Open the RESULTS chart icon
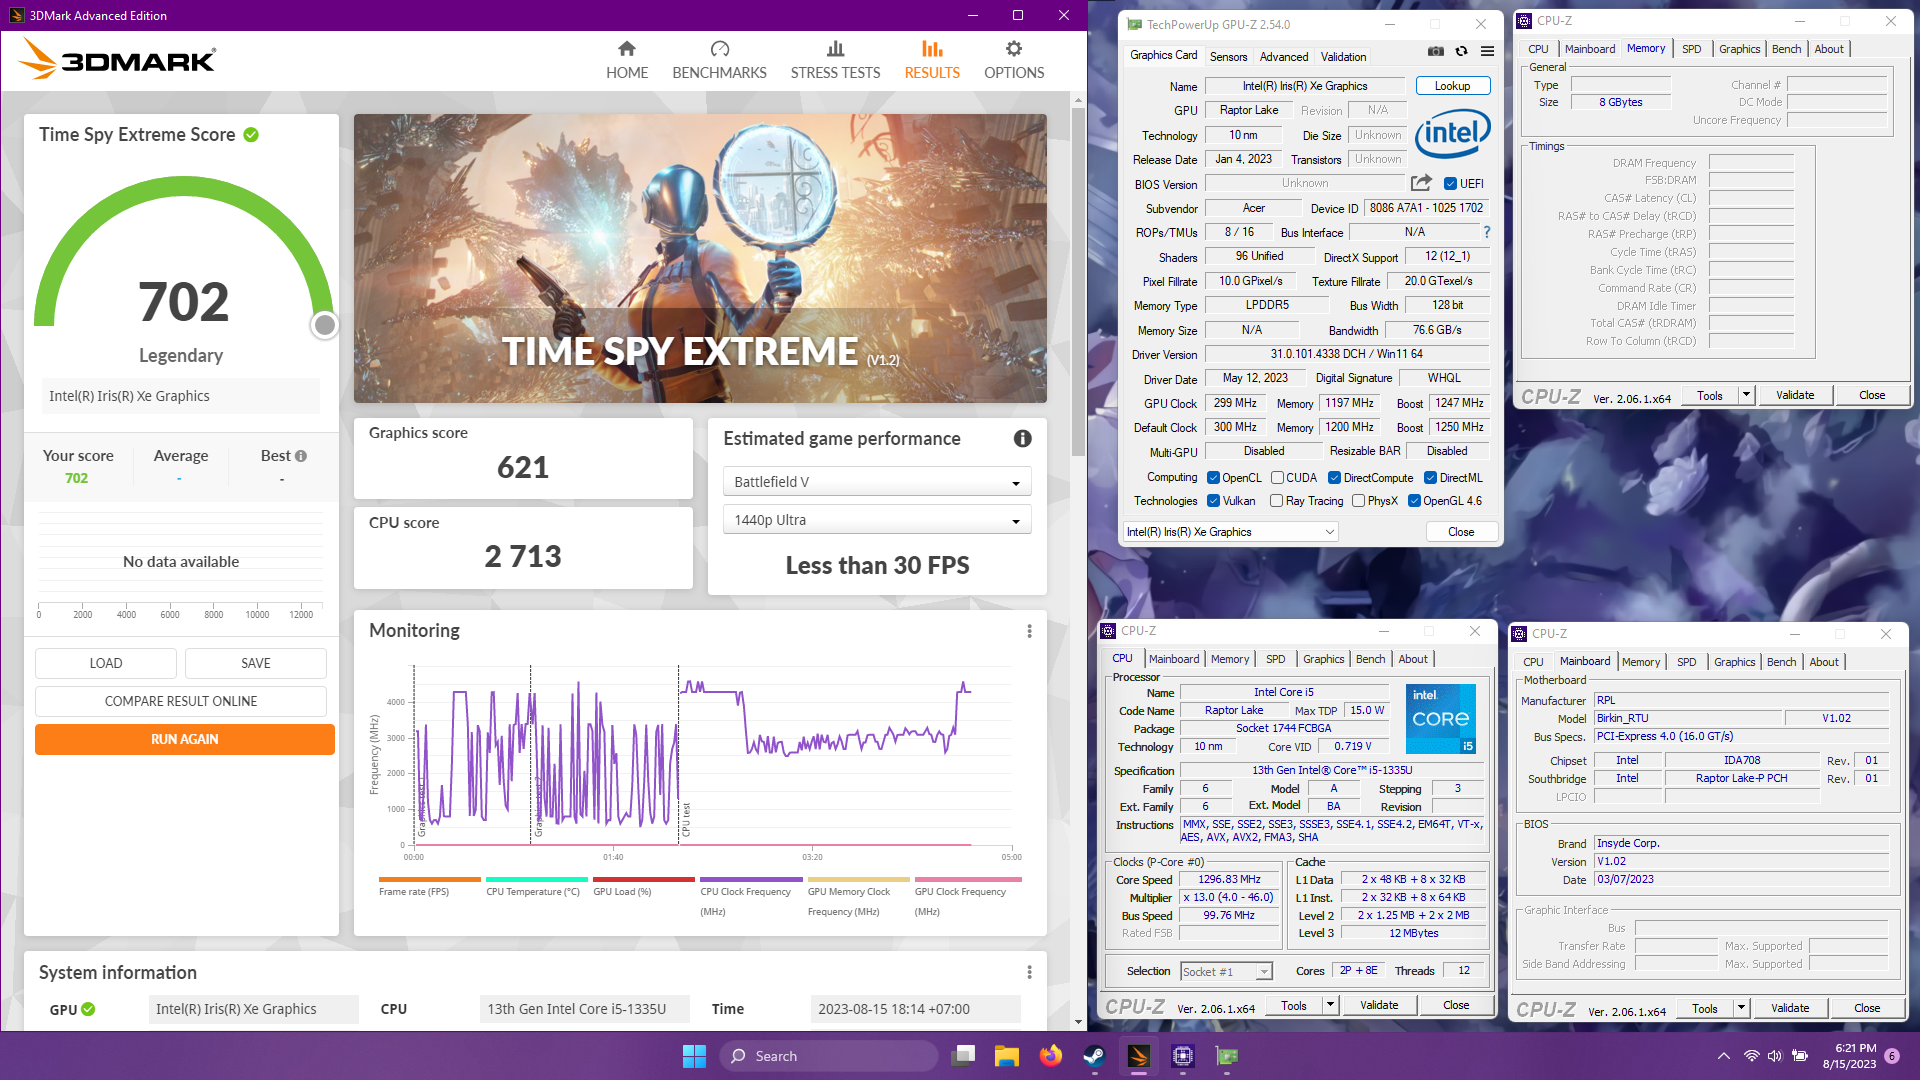The image size is (1920, 1080). (x=932, y=49)
